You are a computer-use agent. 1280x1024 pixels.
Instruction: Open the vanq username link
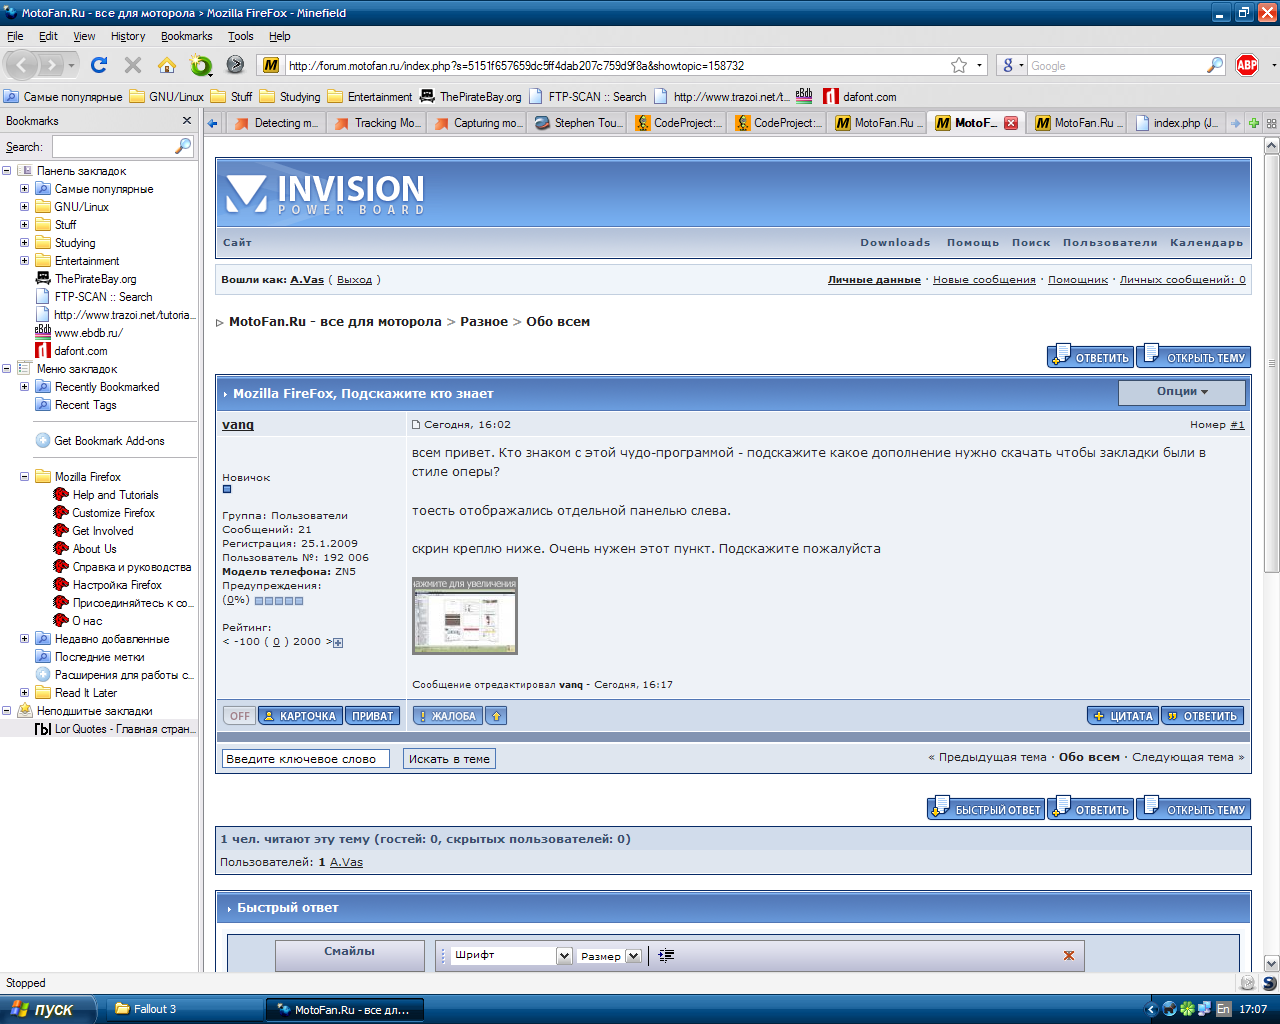(238, 425)
